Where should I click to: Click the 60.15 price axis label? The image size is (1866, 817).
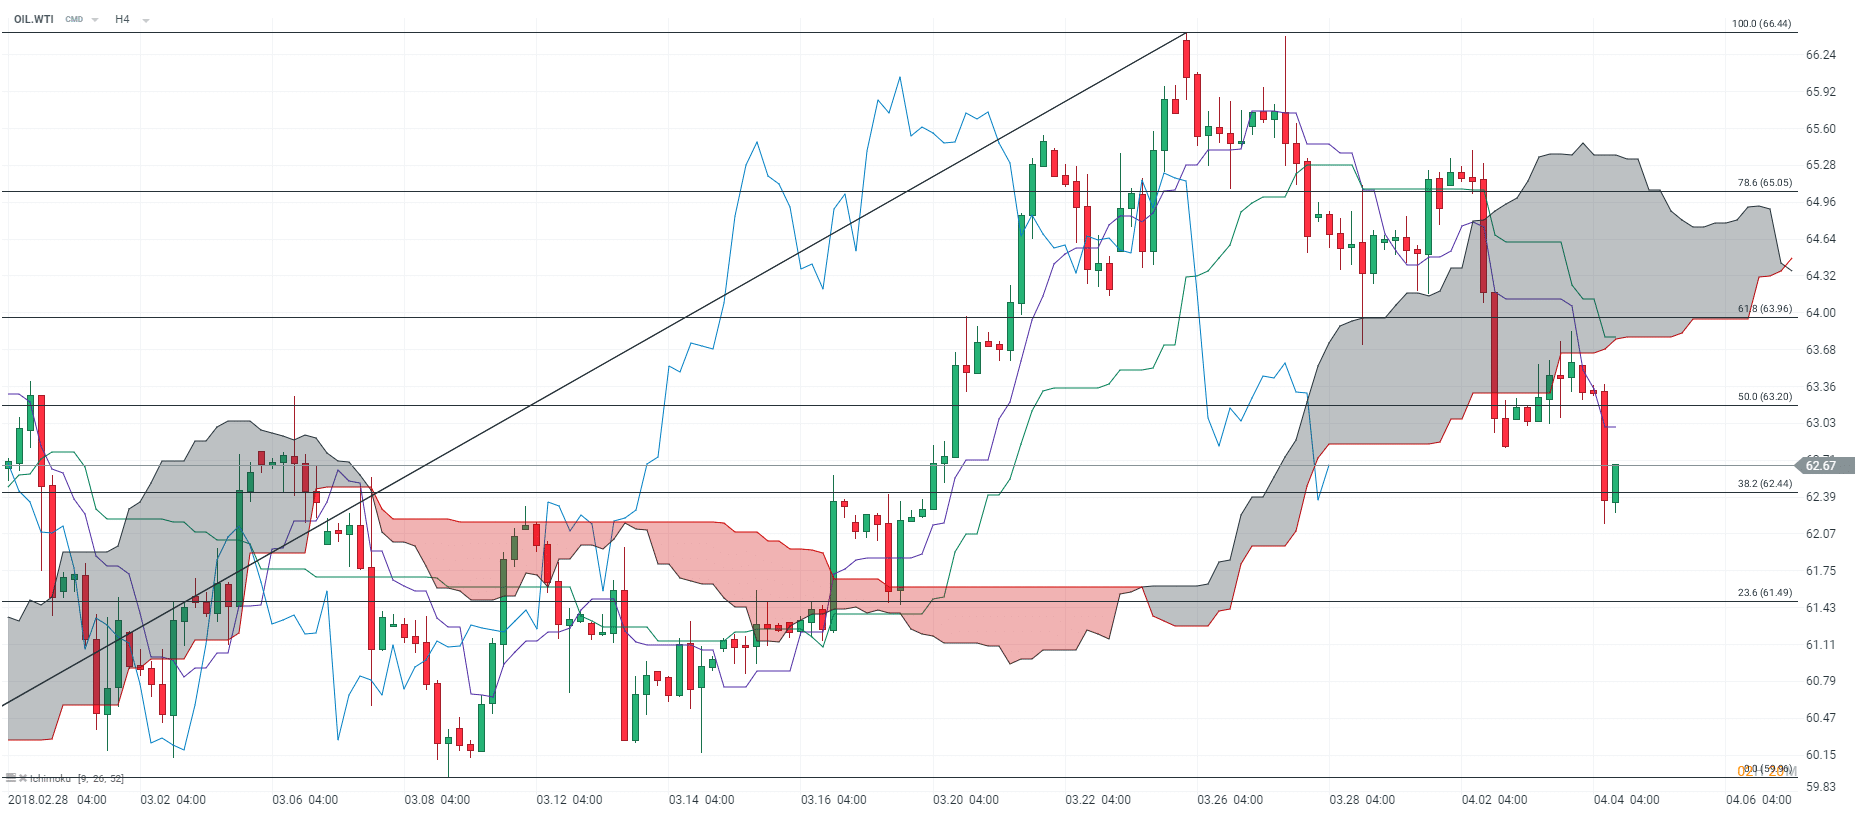(x=1821, y=755)
